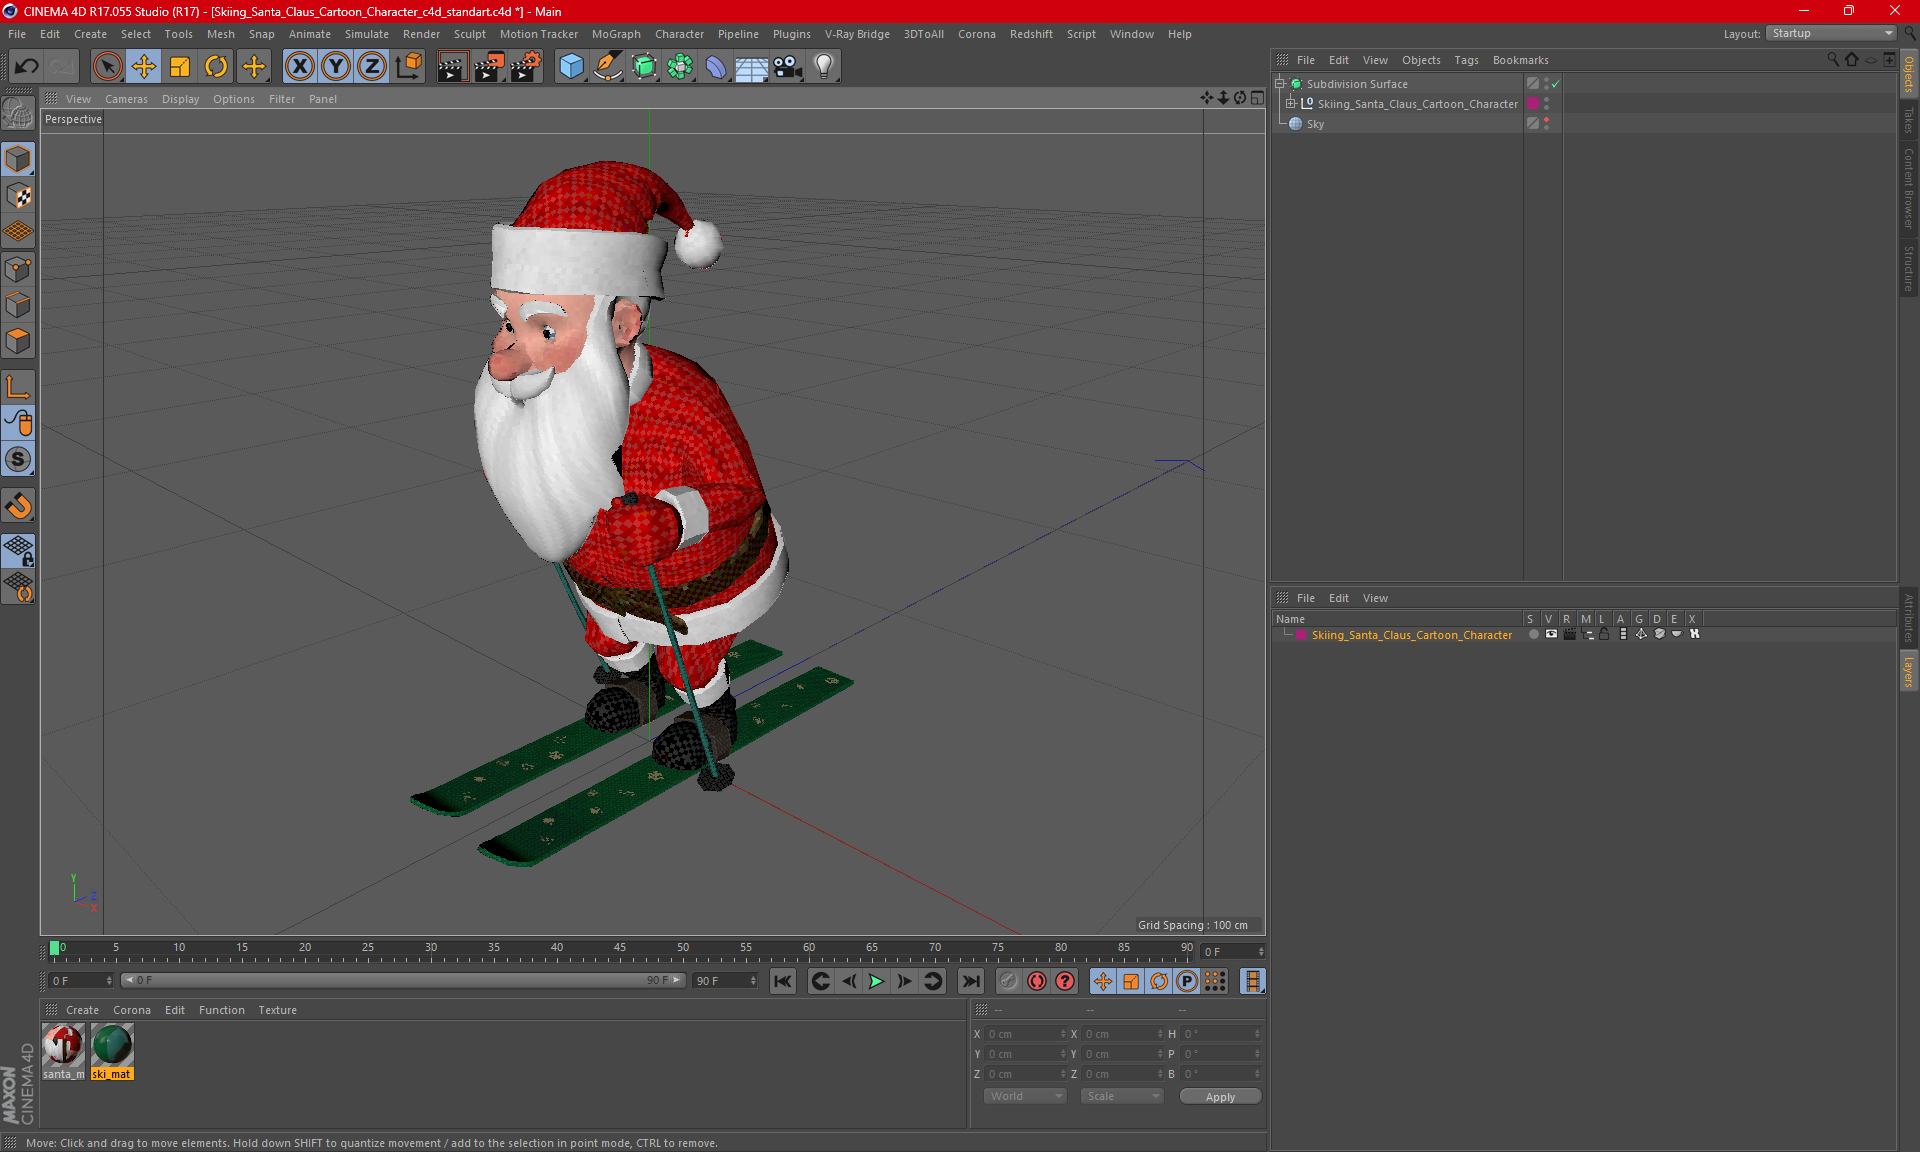This screenshot has width=1920, height=1152.
Task: Render to Picture Viewer
Action: pyautogui.click(x=489, y=67)
